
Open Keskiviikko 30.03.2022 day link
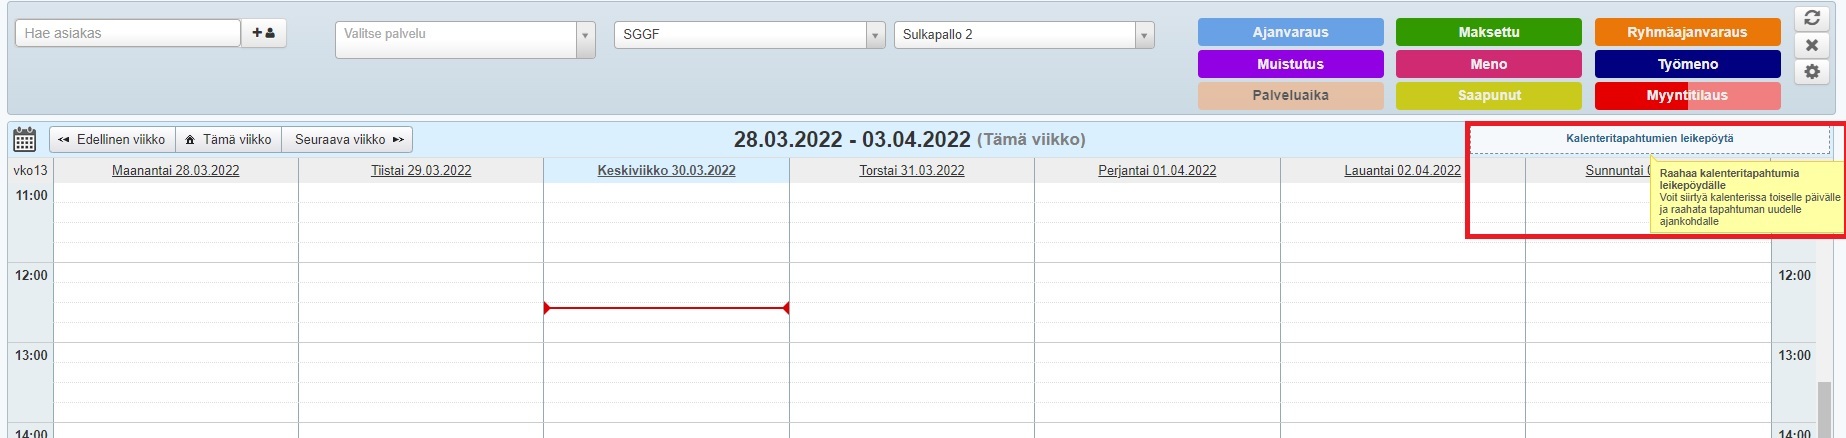coord(666,170)
